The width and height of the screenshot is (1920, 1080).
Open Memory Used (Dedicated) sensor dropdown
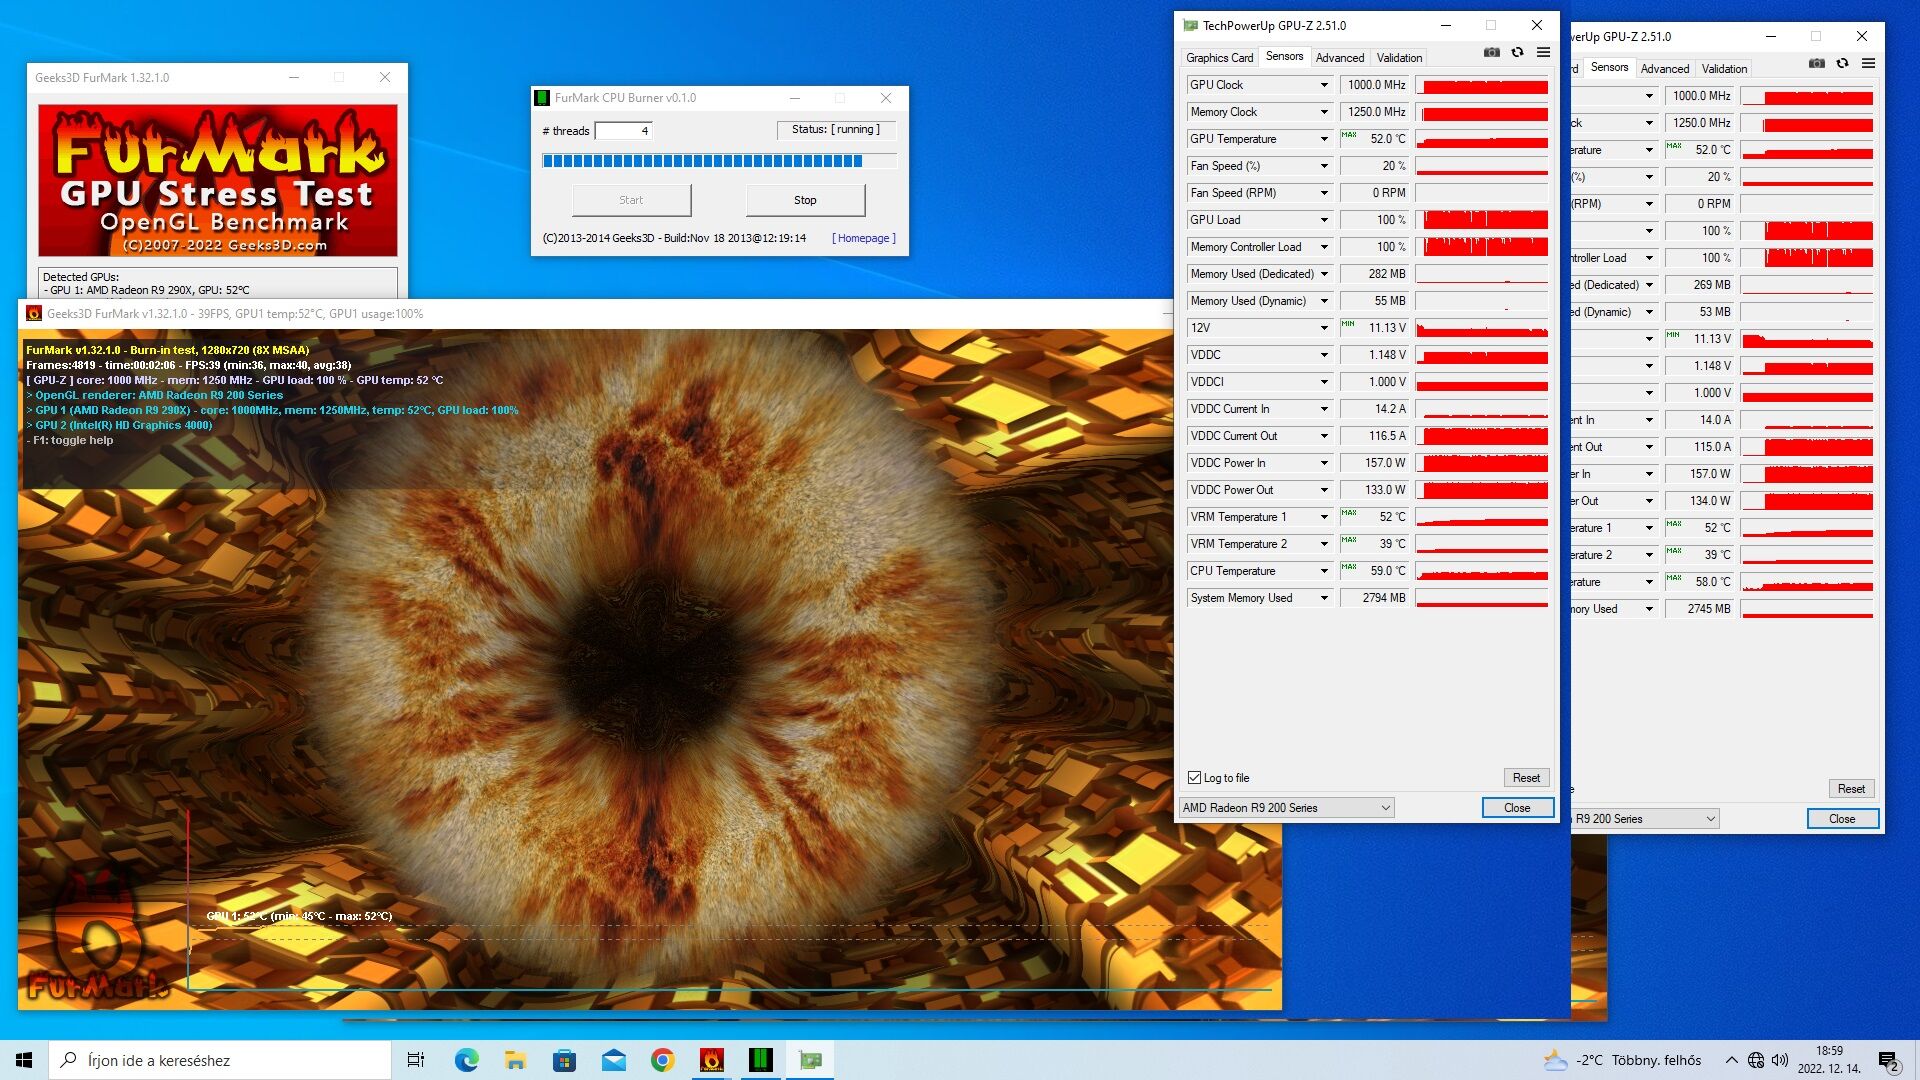[1324, 274]
